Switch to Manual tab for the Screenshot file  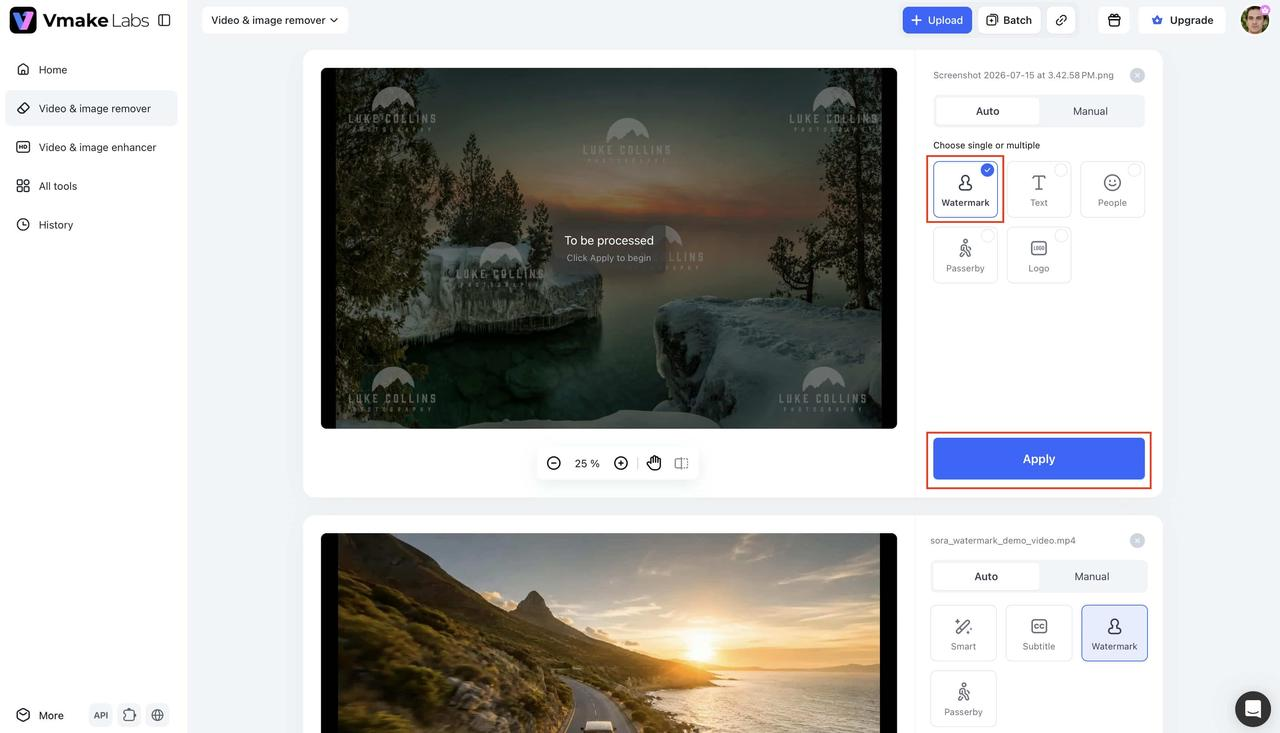[1090, 111]
